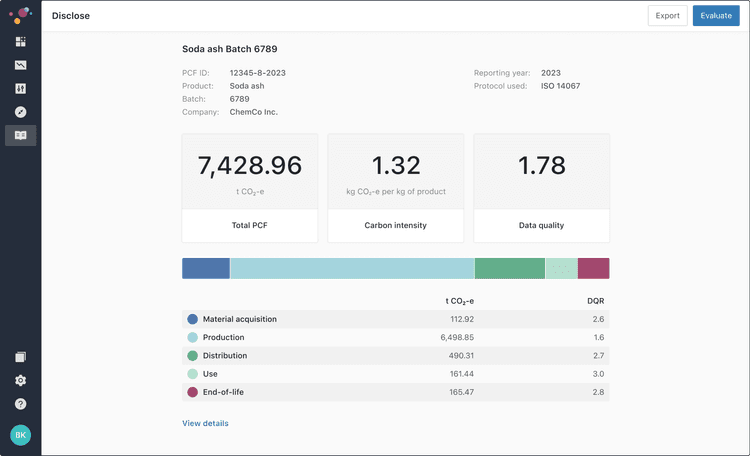Open settings gear in sidebar
The image size is (750, 456).
[20, 380]
